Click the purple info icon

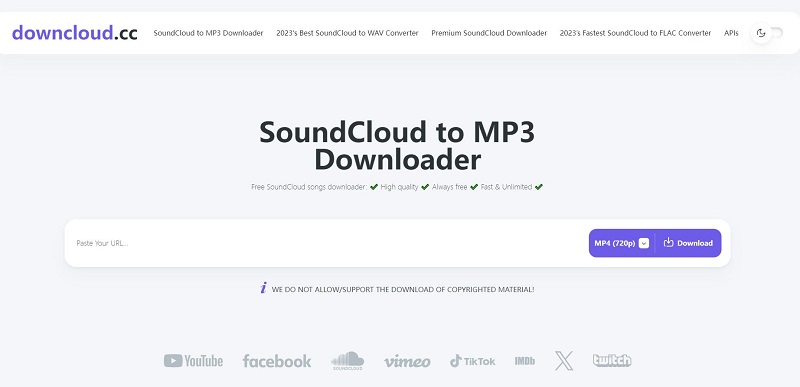click(263, 288)
